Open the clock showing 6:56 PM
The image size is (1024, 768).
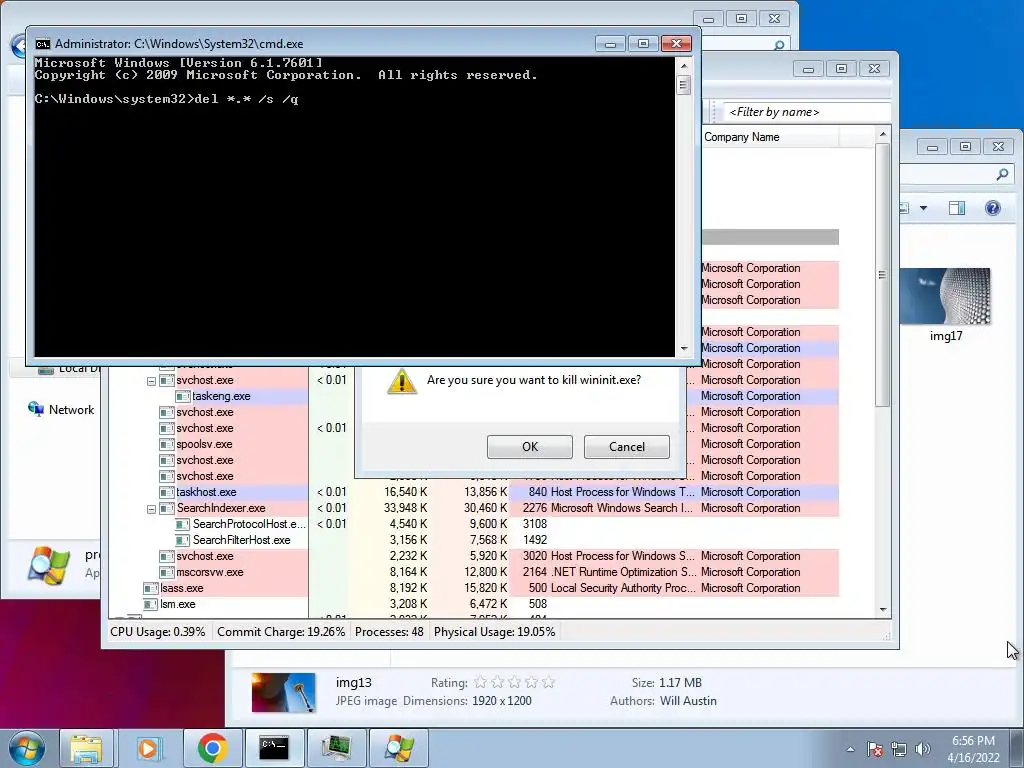click(972, 749)
